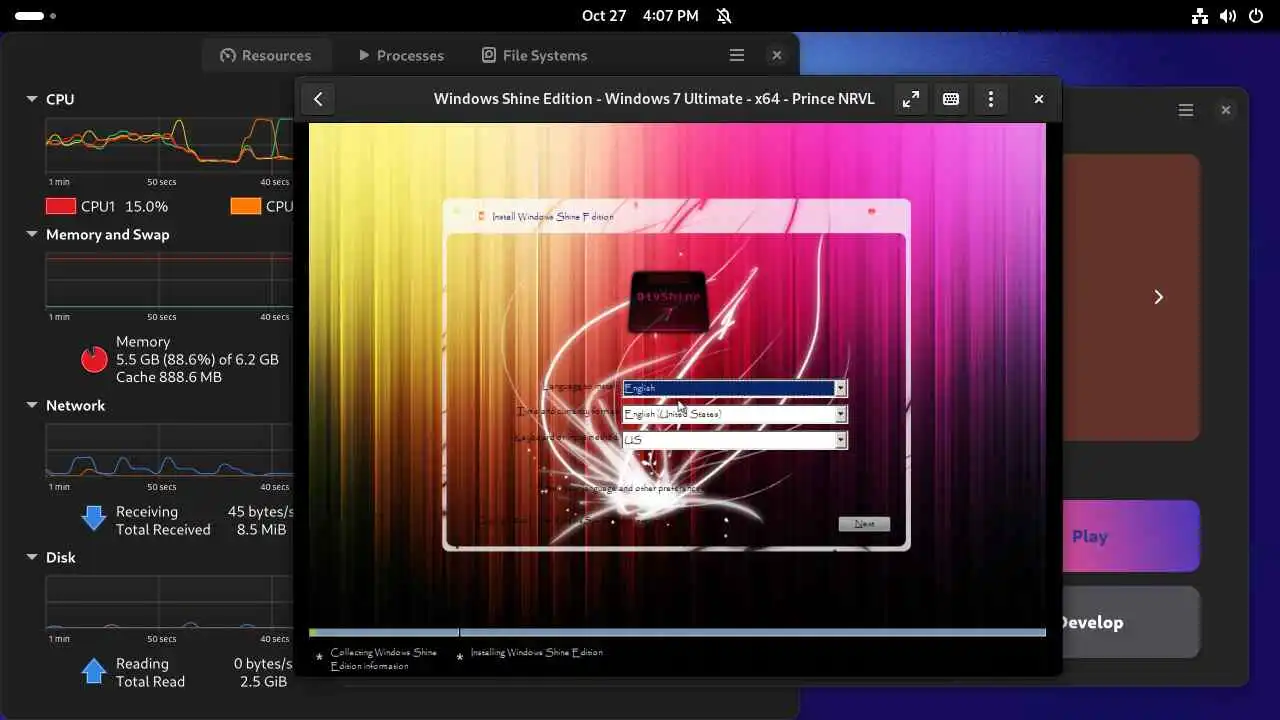1280x720 pixels.
Task: Click the Boxes window title text
Action: click(654, 99)
